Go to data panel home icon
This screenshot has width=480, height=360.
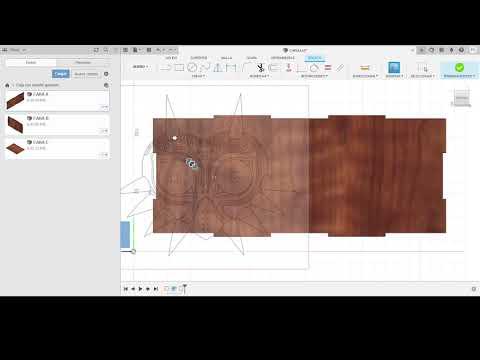tap(7, 85)
